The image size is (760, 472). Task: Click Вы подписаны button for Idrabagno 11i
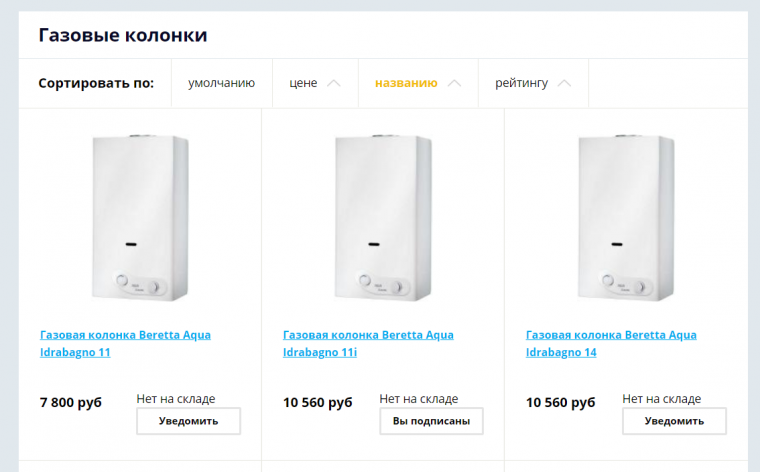[x=431, y=421]
